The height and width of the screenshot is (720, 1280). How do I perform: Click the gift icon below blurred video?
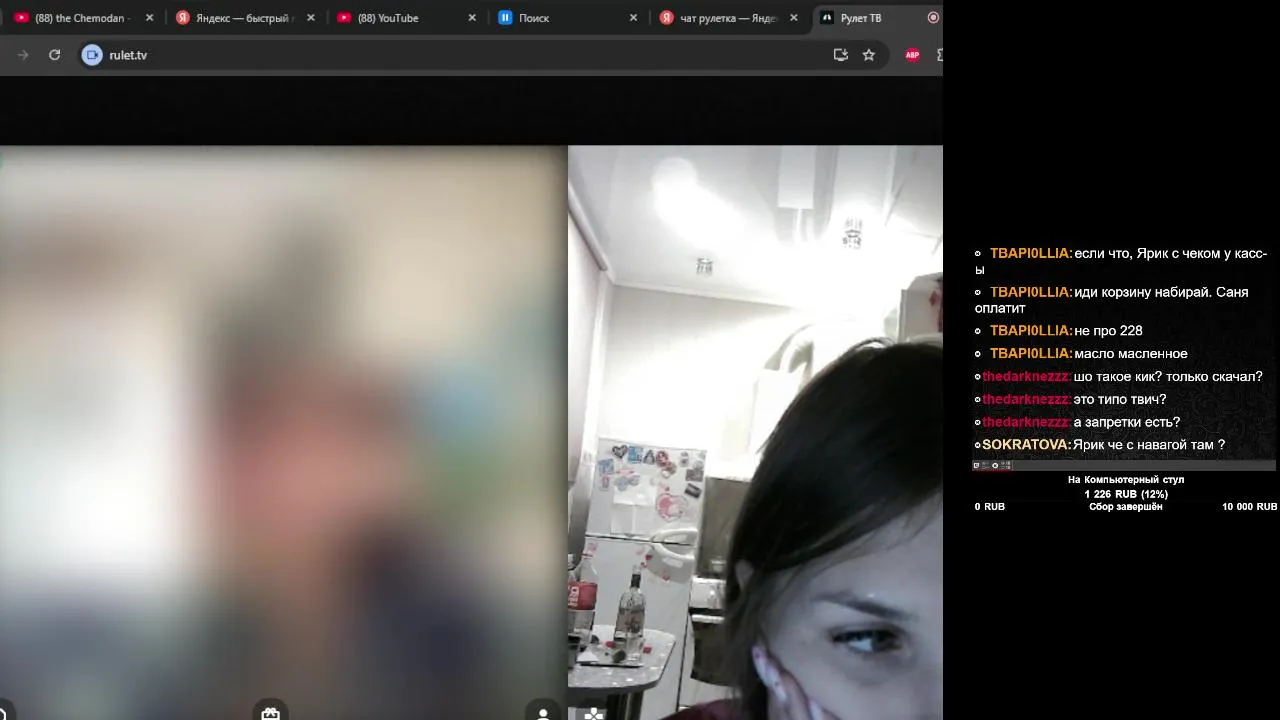(x=270, y=713)
